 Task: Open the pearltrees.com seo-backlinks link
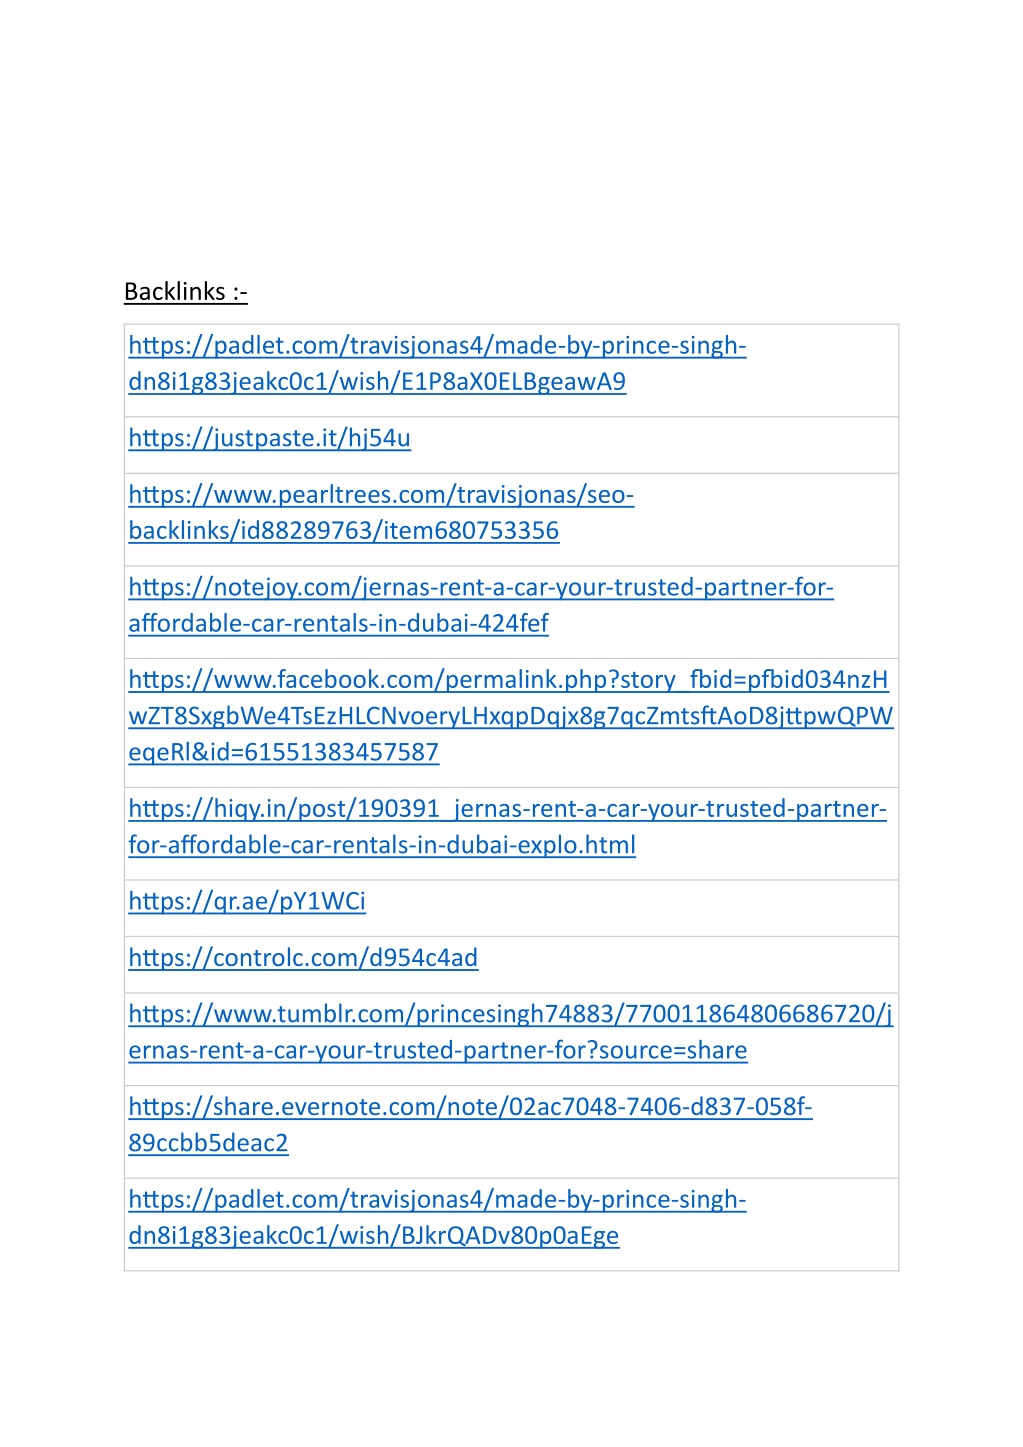coord(381,512)
